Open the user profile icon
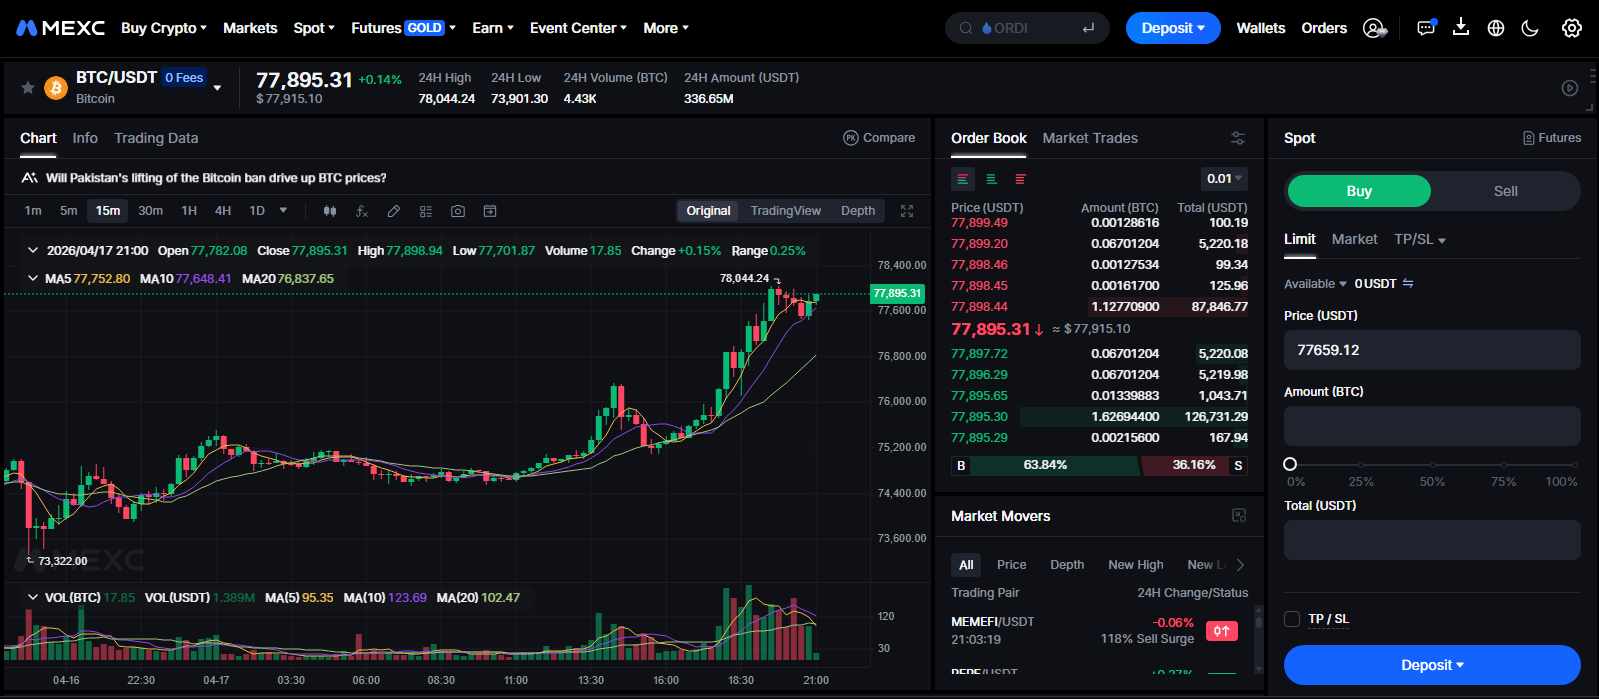 click(1375, 28)
